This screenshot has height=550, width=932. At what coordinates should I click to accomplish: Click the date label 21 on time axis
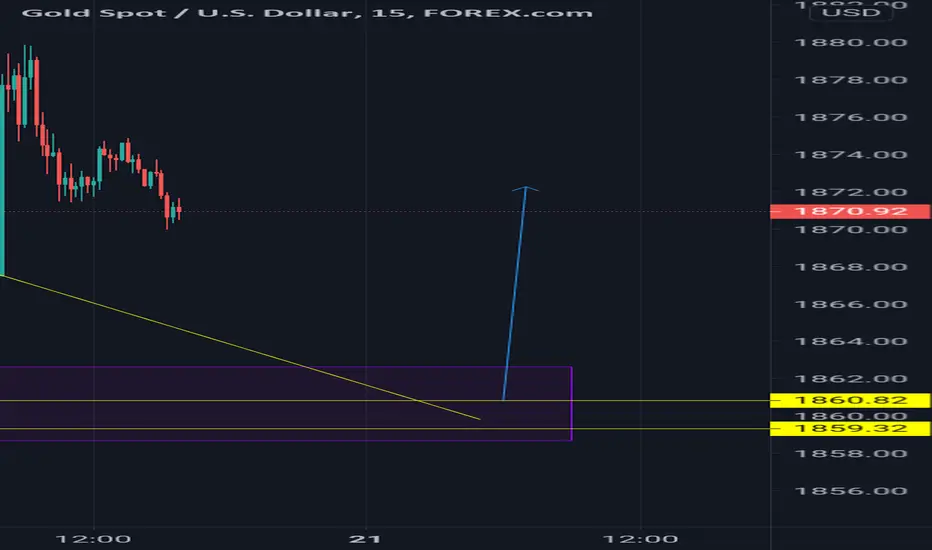(x=365, y=539)
